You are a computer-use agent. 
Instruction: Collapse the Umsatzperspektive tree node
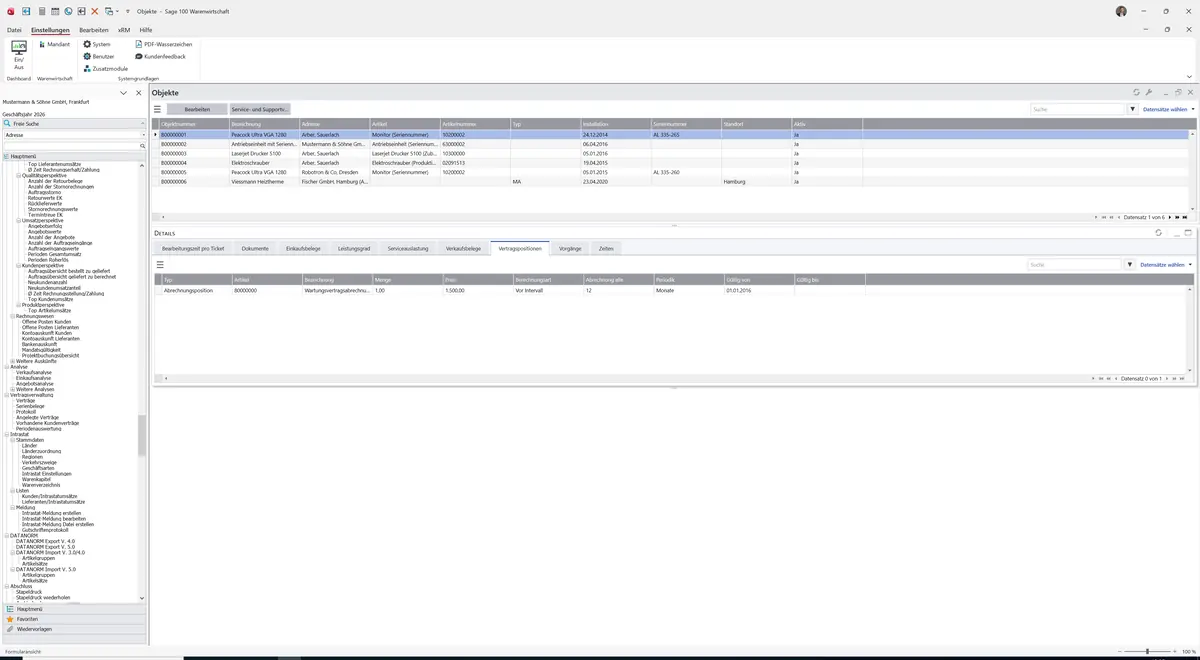(x=19, y=220)
